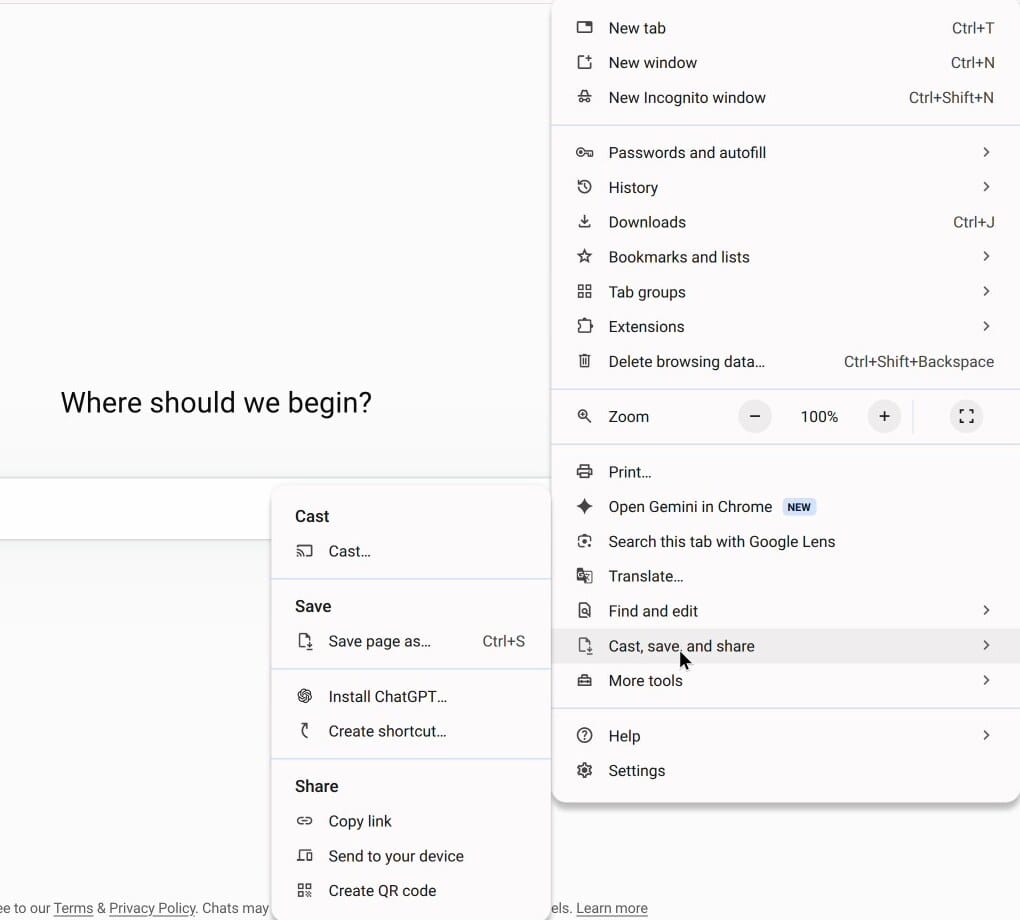Click the Print printer icon
The height and width of the screenshot is (920, 1020).
click(584, 471)
